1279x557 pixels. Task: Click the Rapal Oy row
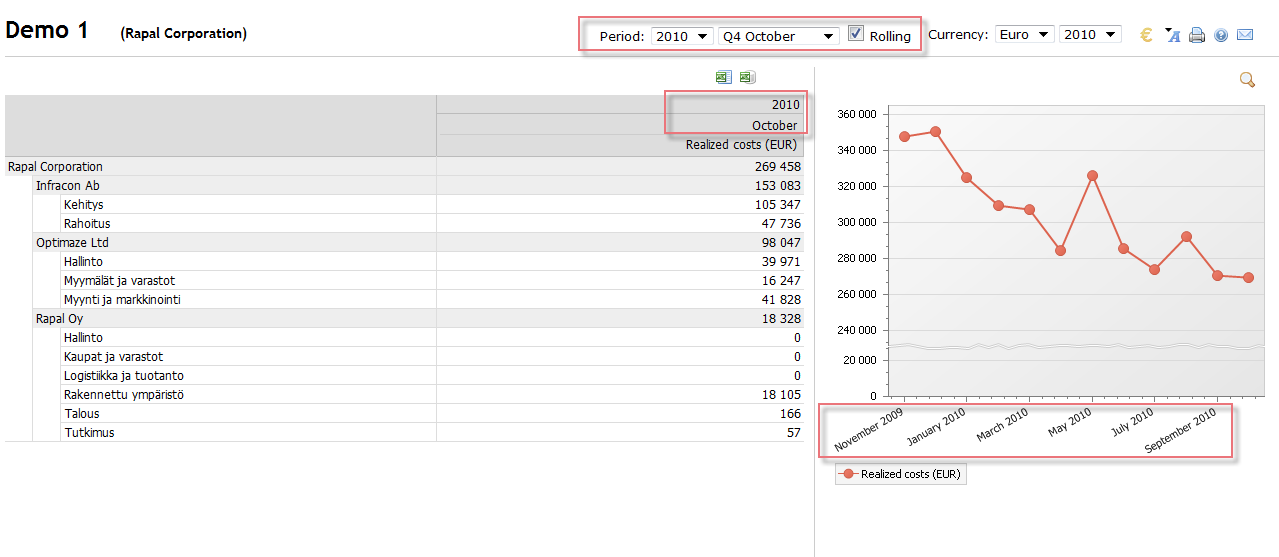pos(60,319)
